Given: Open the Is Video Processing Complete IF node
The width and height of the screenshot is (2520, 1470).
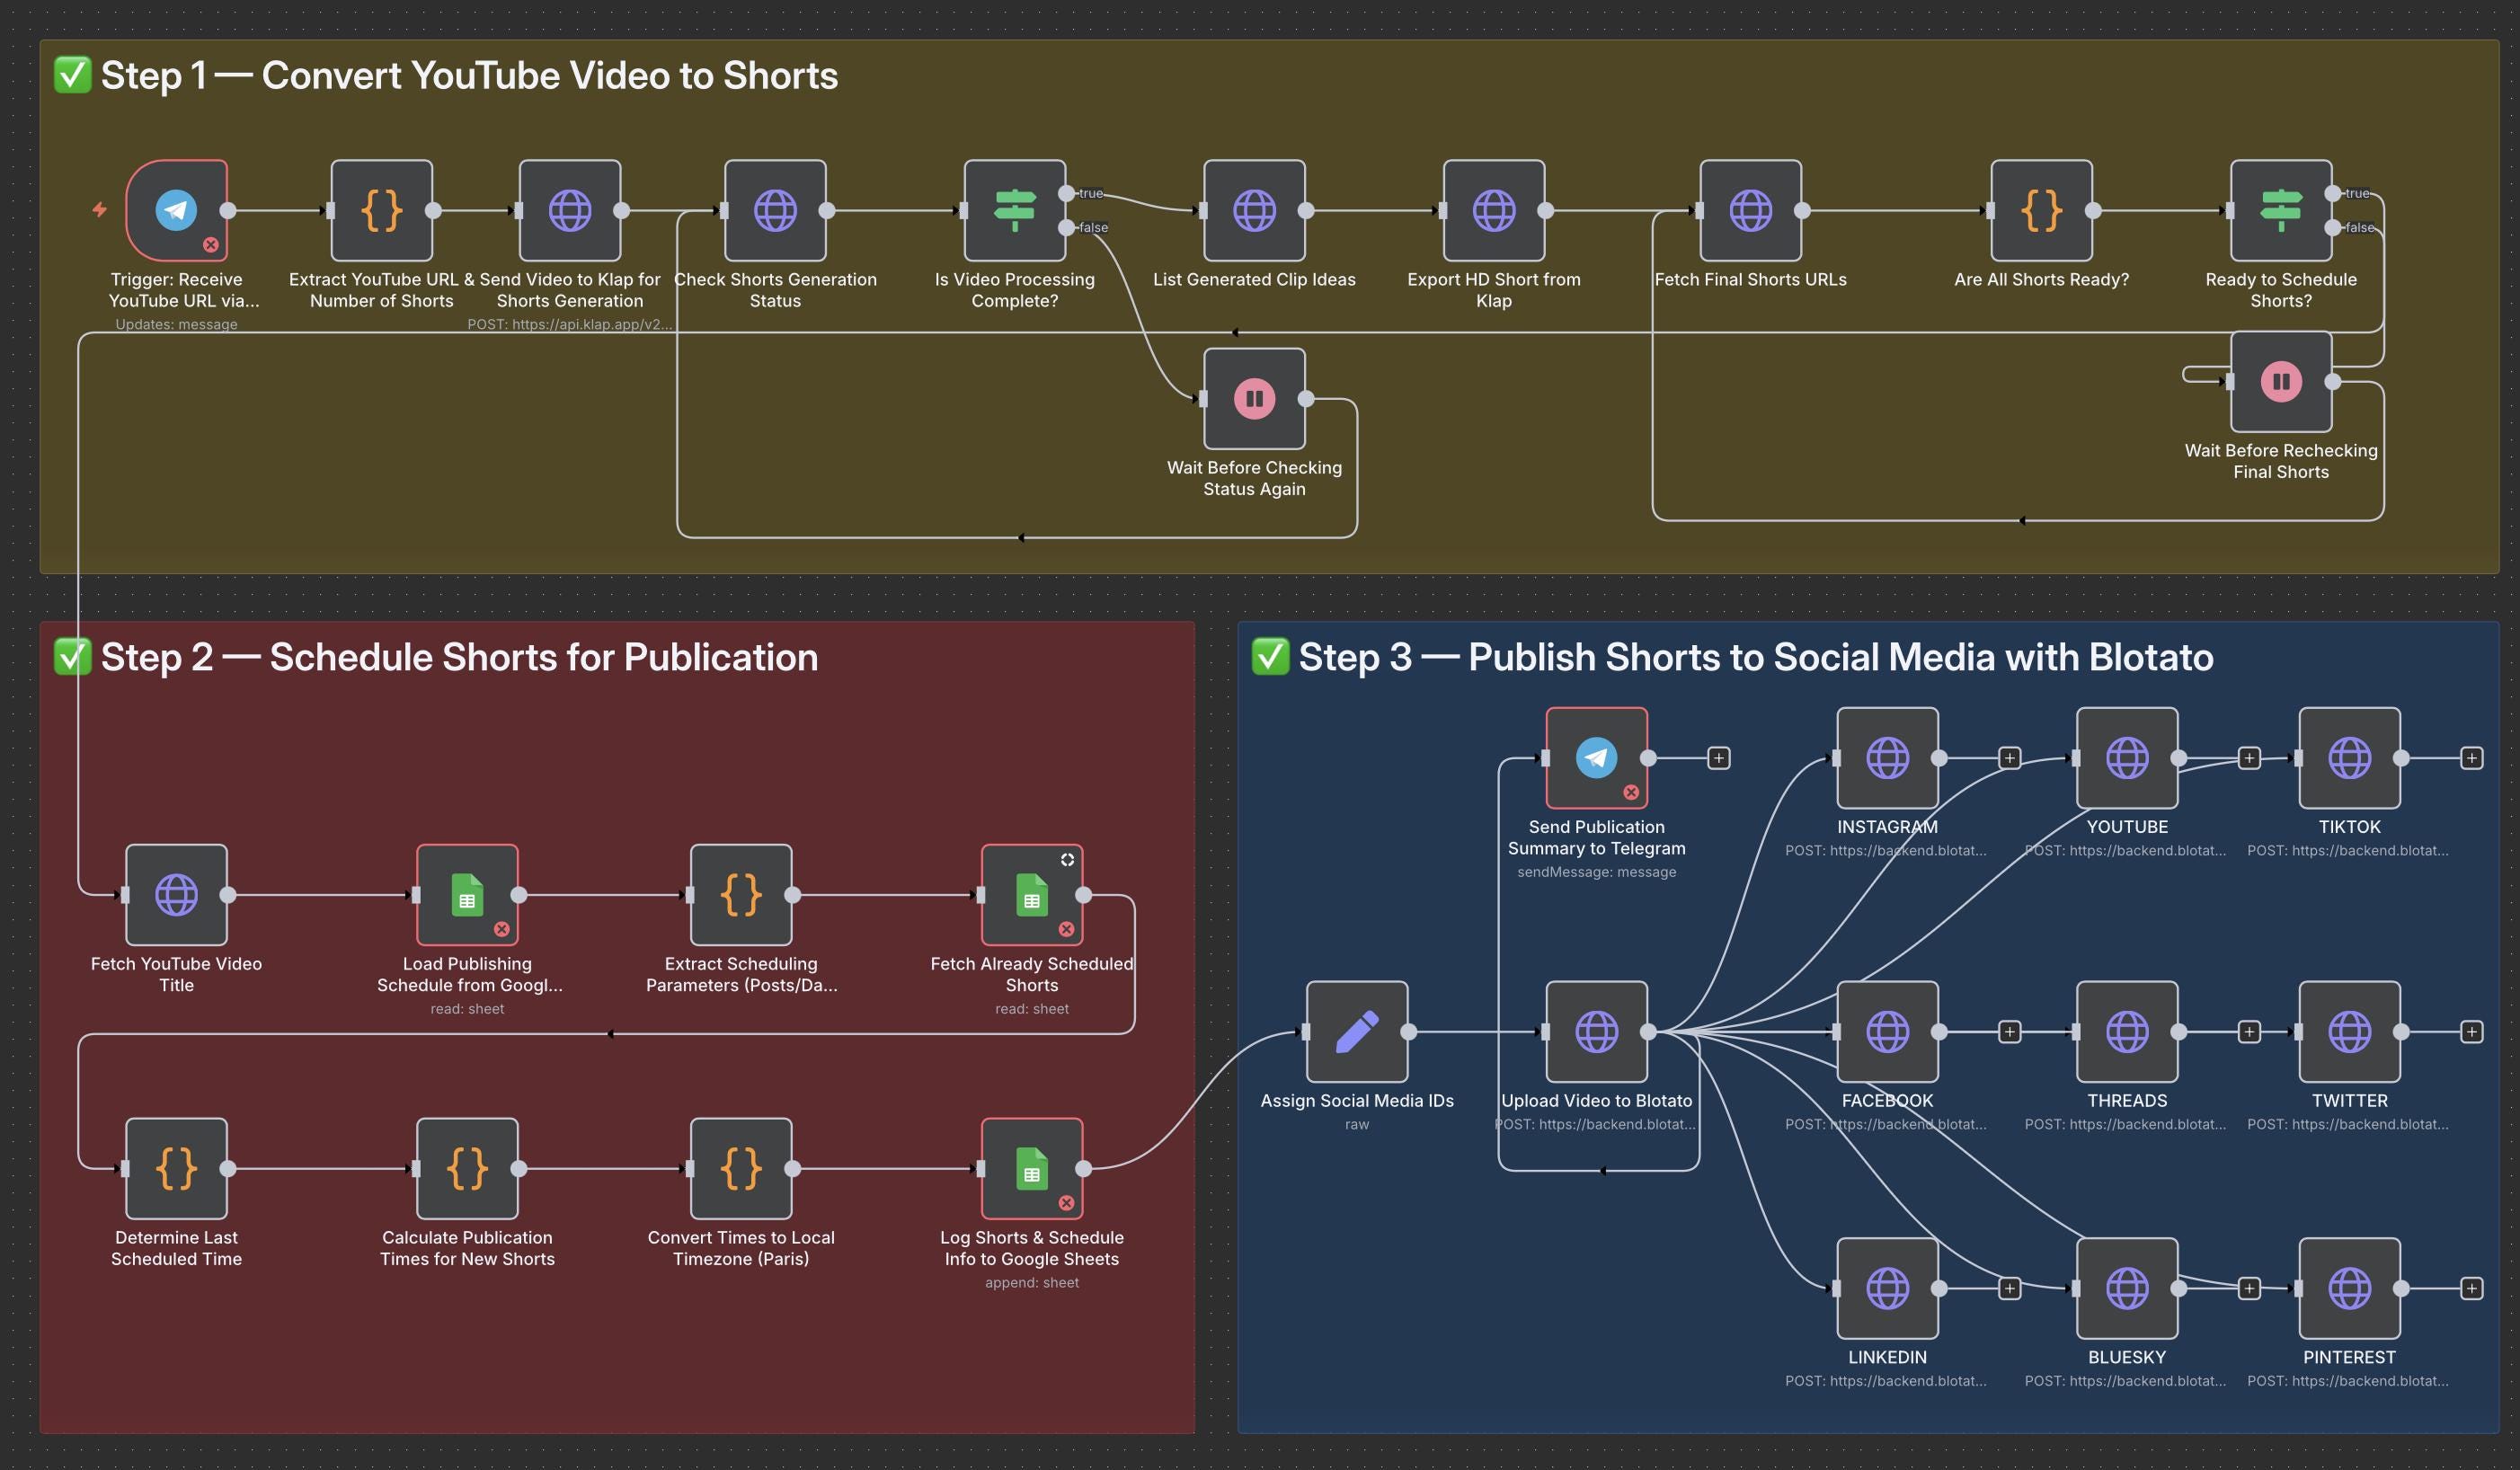Looking at the screenshot, I should 1014,210.
